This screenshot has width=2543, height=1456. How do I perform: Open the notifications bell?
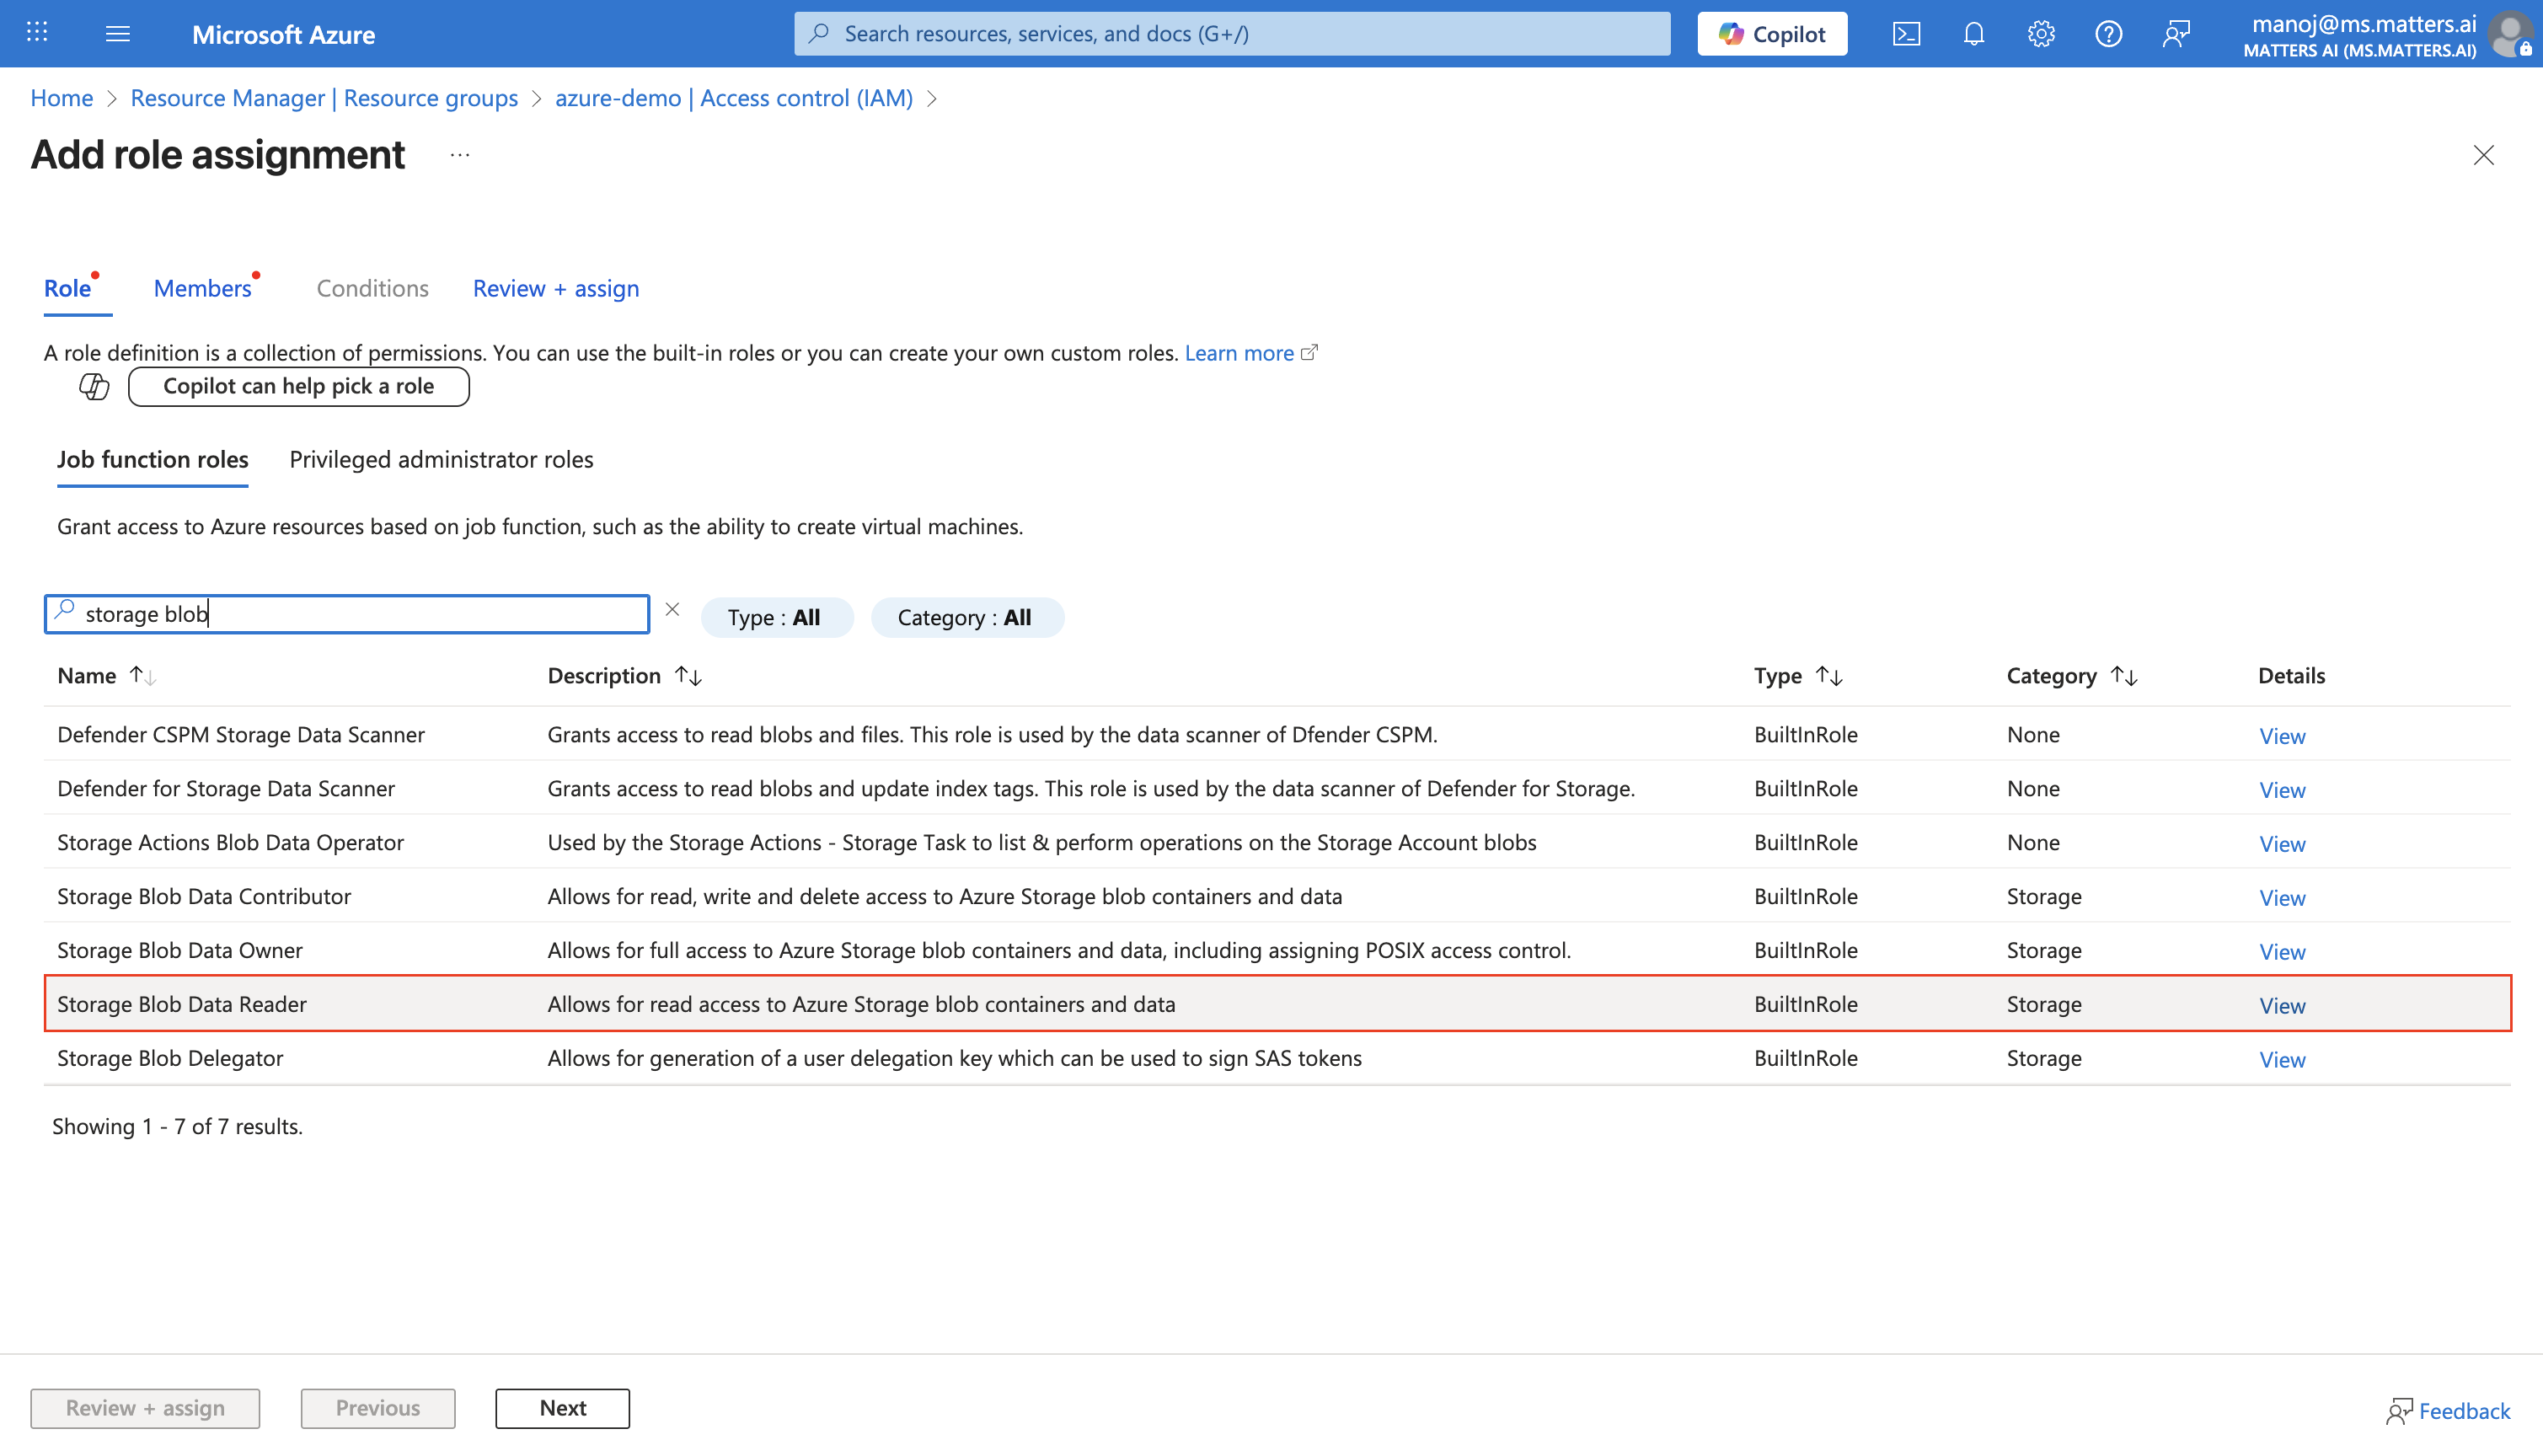coord(1973,33)
